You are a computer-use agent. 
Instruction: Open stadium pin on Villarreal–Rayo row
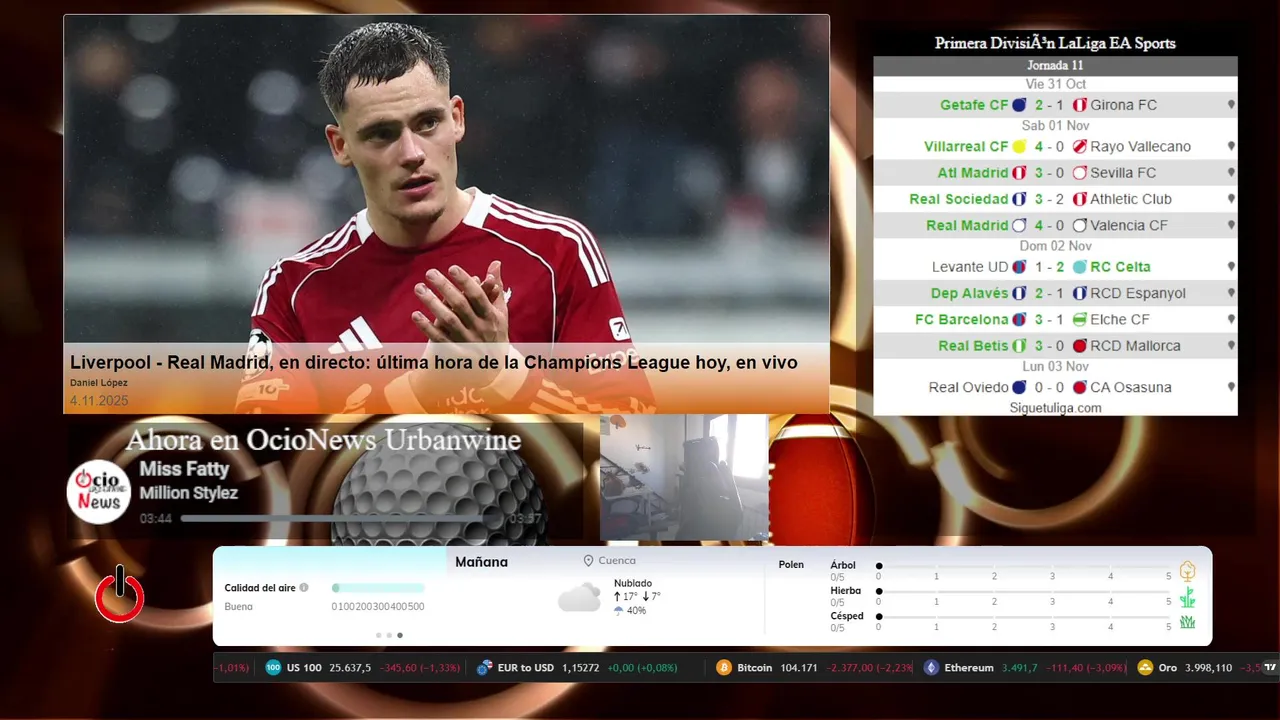pos(1231,147)
